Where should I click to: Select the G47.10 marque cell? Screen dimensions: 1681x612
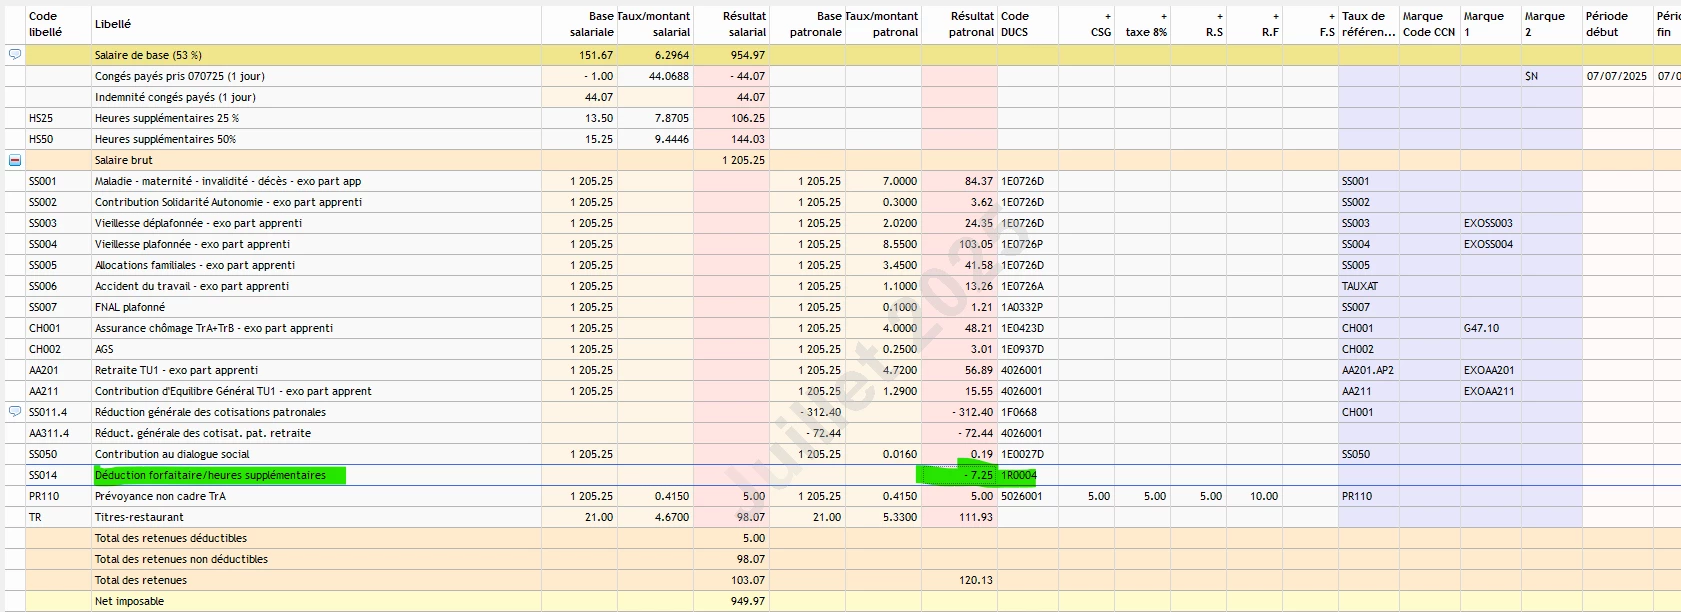pos(1482,328)
